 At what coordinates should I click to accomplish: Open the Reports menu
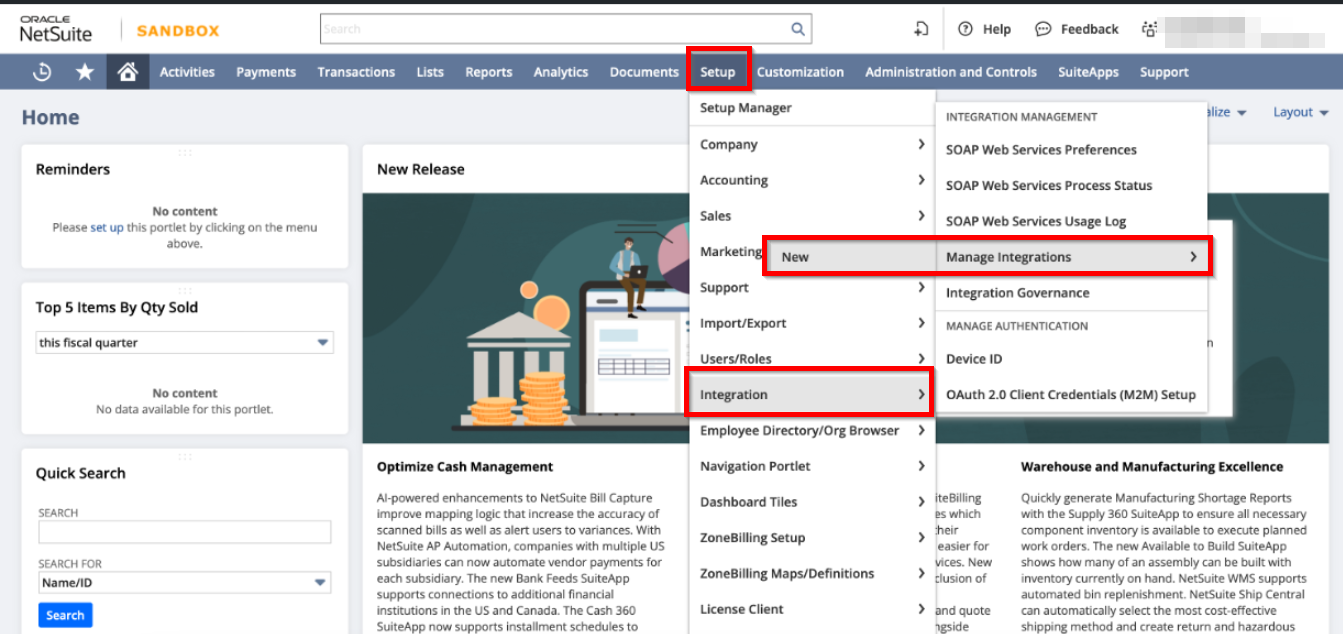(489, 72)
